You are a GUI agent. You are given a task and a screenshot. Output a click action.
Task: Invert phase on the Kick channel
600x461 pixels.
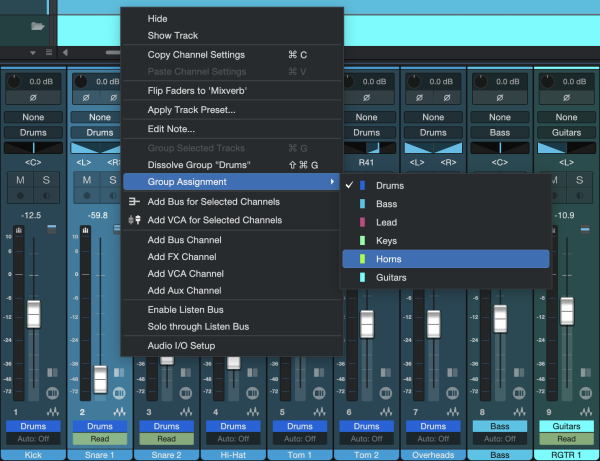click(x=33, y=98)
